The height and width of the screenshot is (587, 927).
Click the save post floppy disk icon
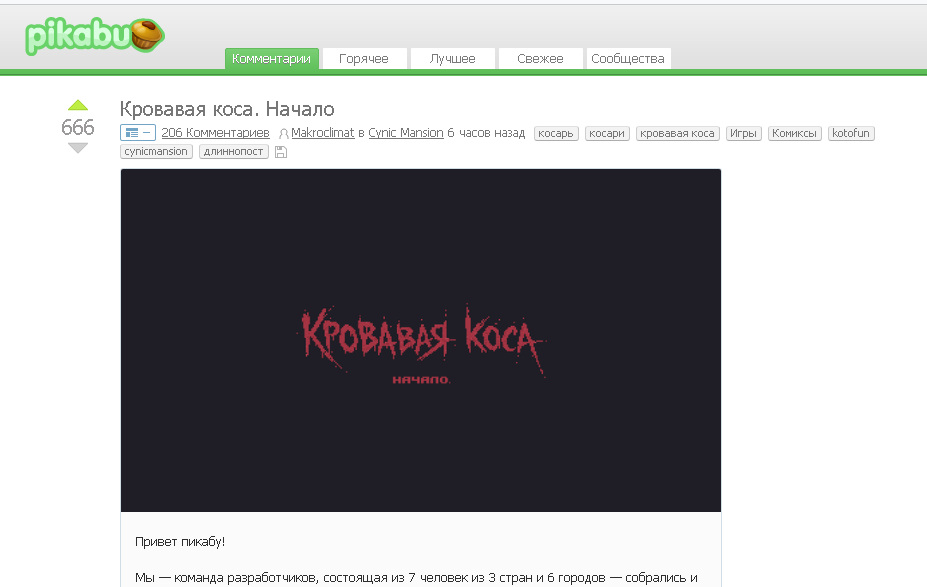coord(280,152)
